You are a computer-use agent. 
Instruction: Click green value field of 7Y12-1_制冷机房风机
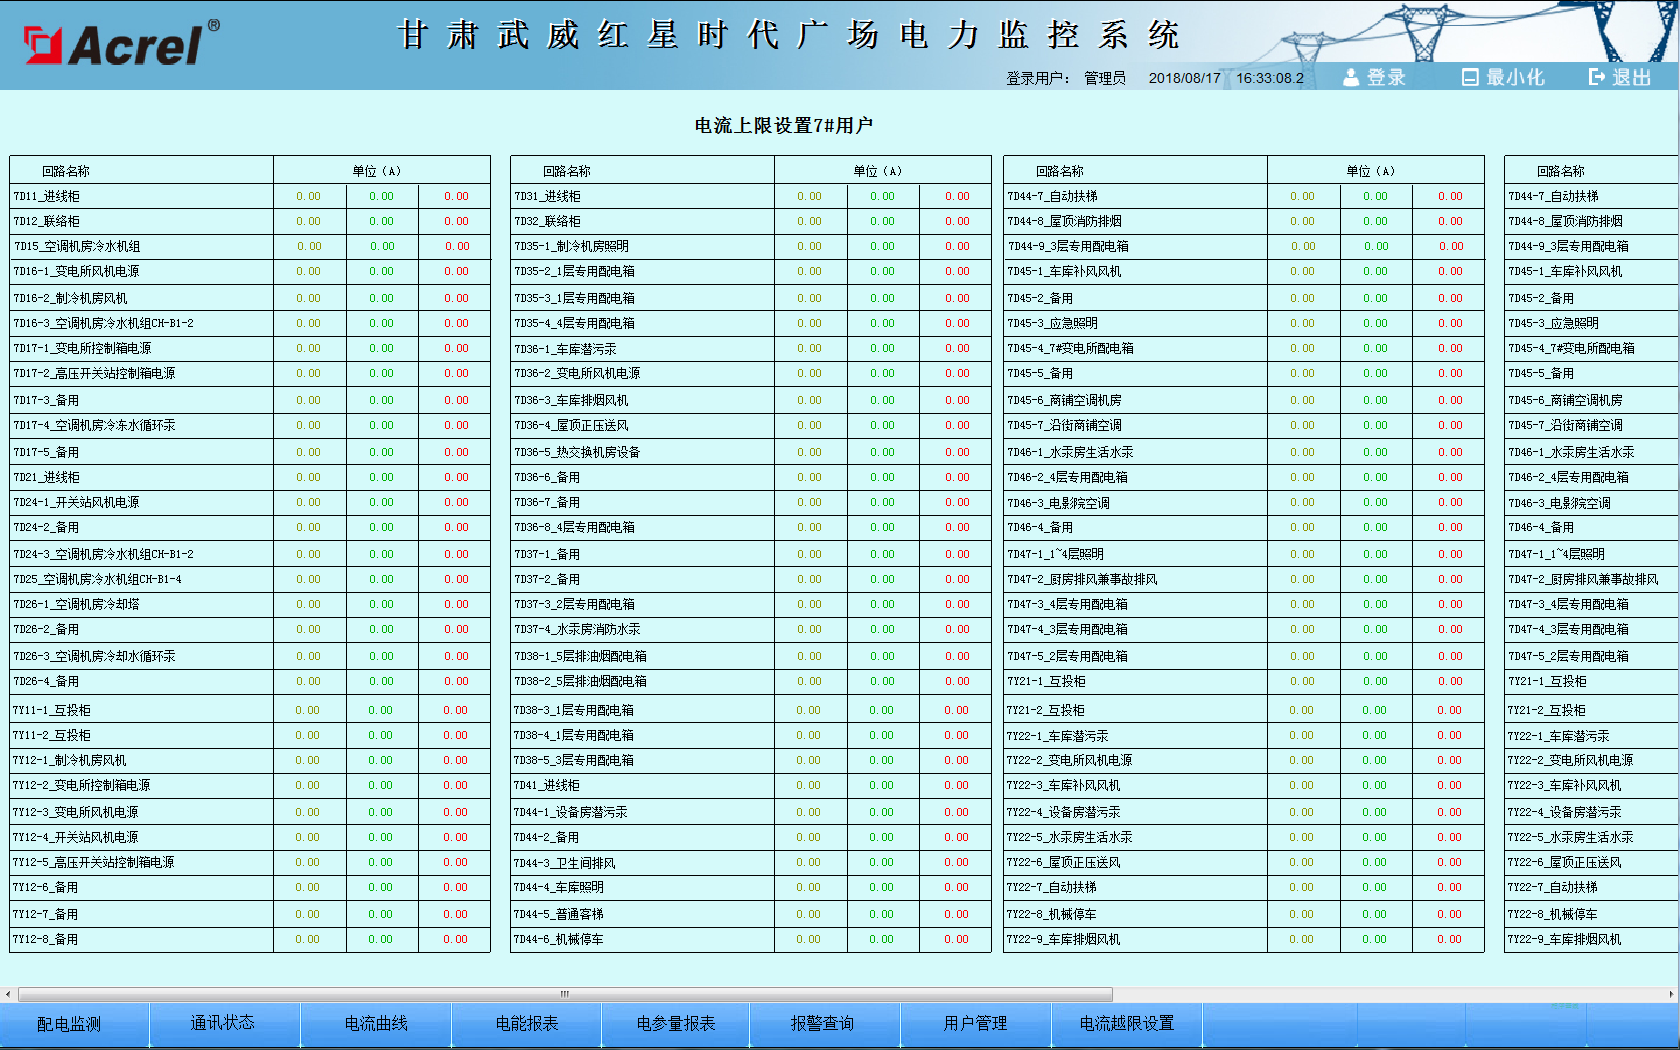coord(381,761)
